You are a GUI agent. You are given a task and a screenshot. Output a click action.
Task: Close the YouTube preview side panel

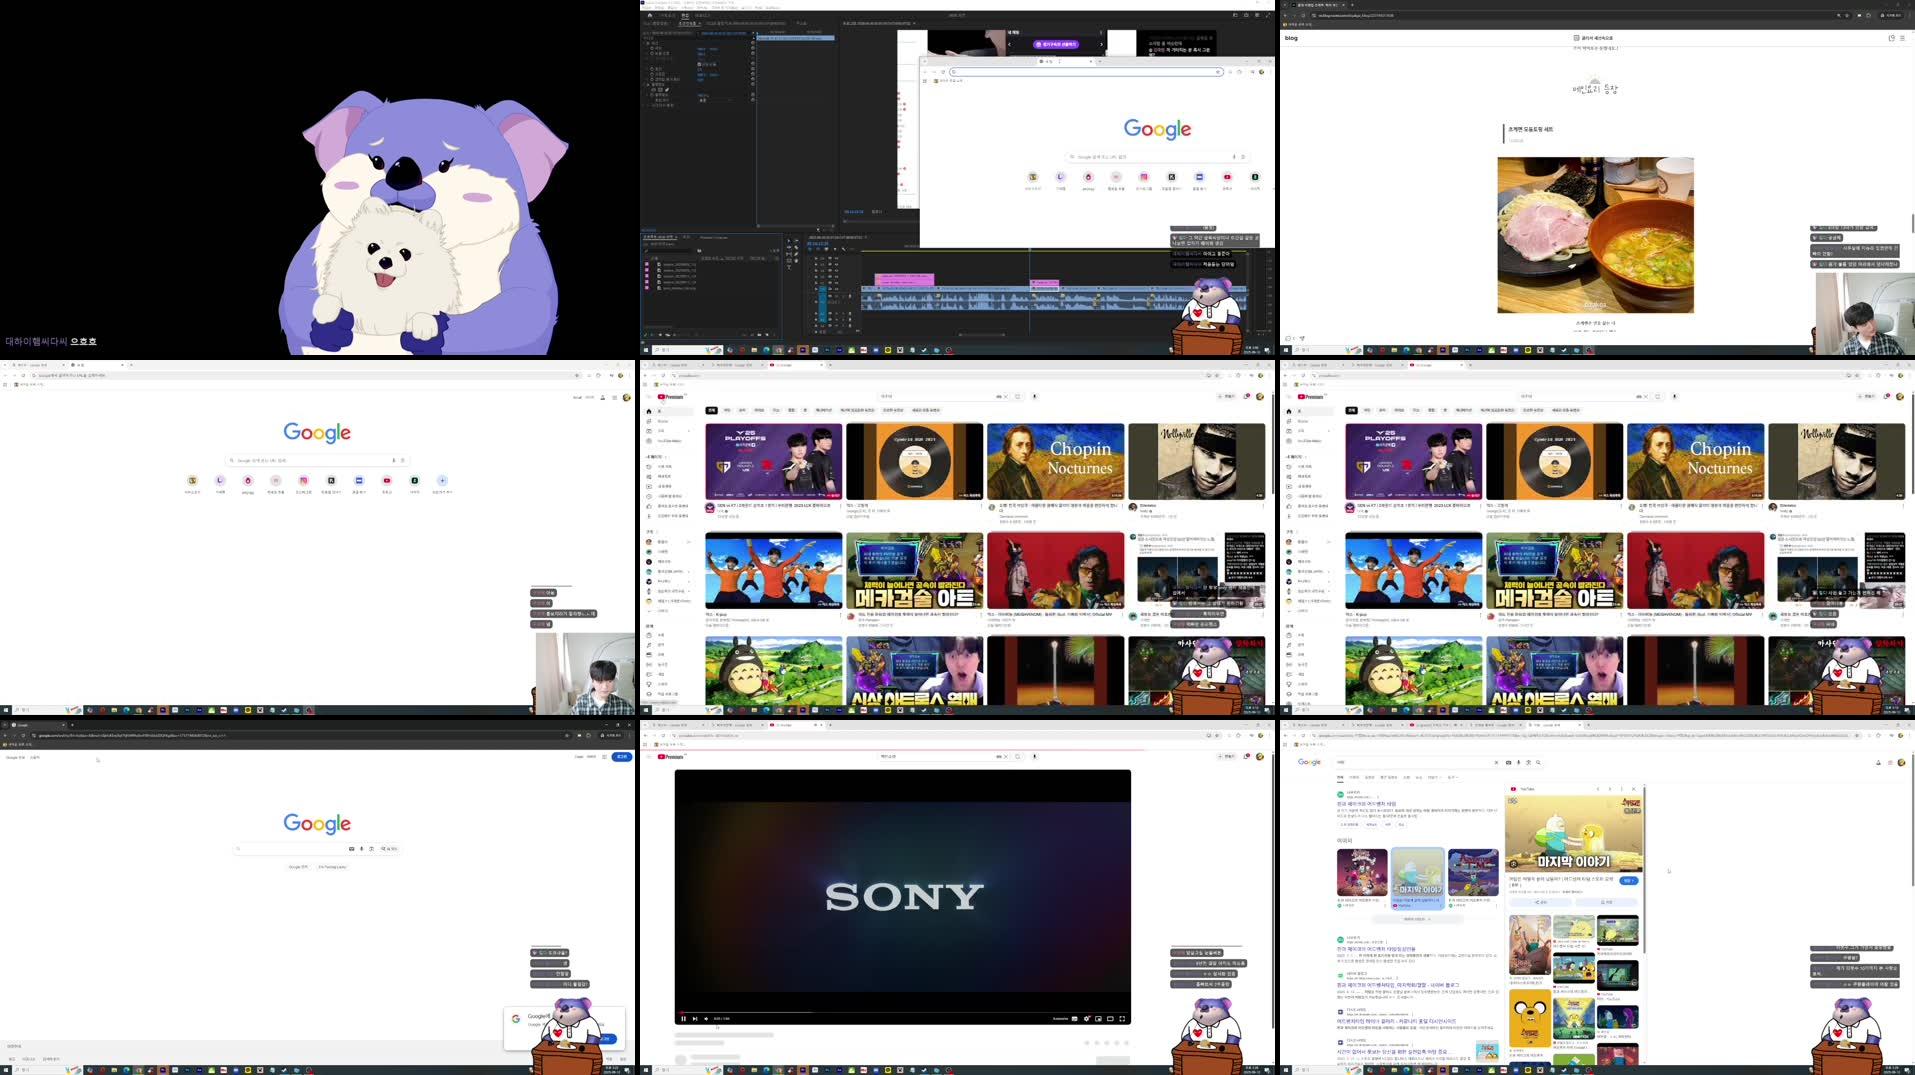point(1634,789)
